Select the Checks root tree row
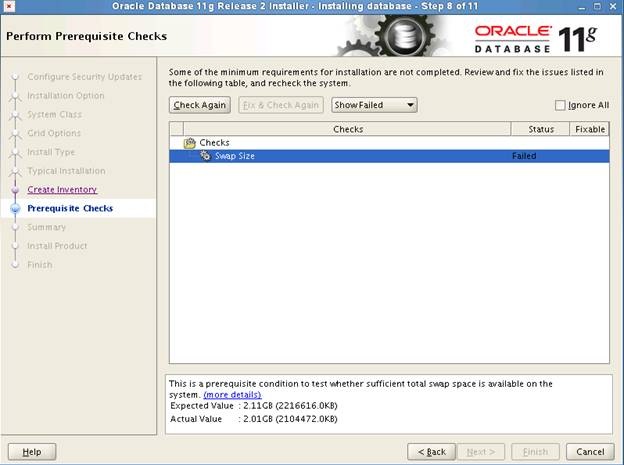Viewport: 624px width, 465px height. tap(389, 143)
